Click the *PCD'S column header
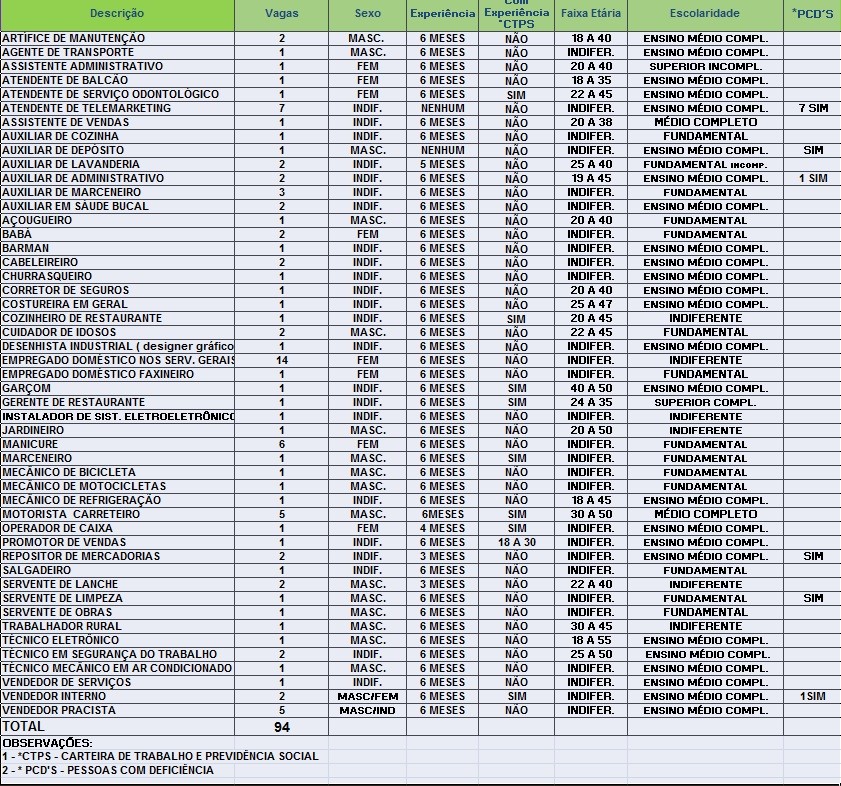 tap(812, 14)
